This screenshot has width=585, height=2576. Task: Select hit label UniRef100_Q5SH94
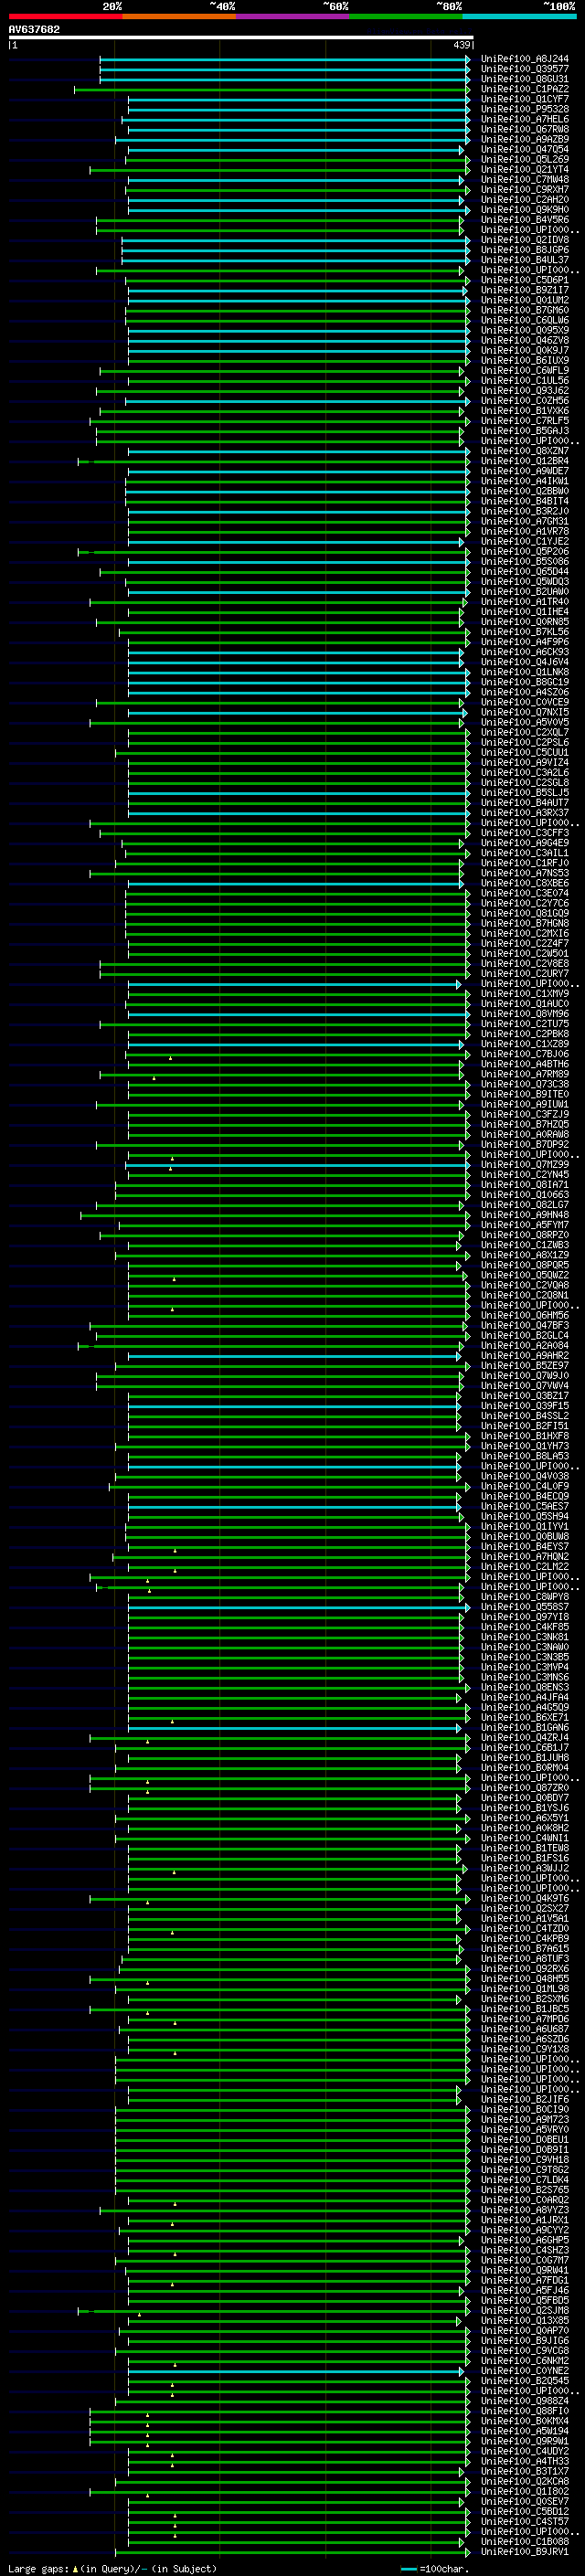pyautogui.click(x=525, y=1517)
